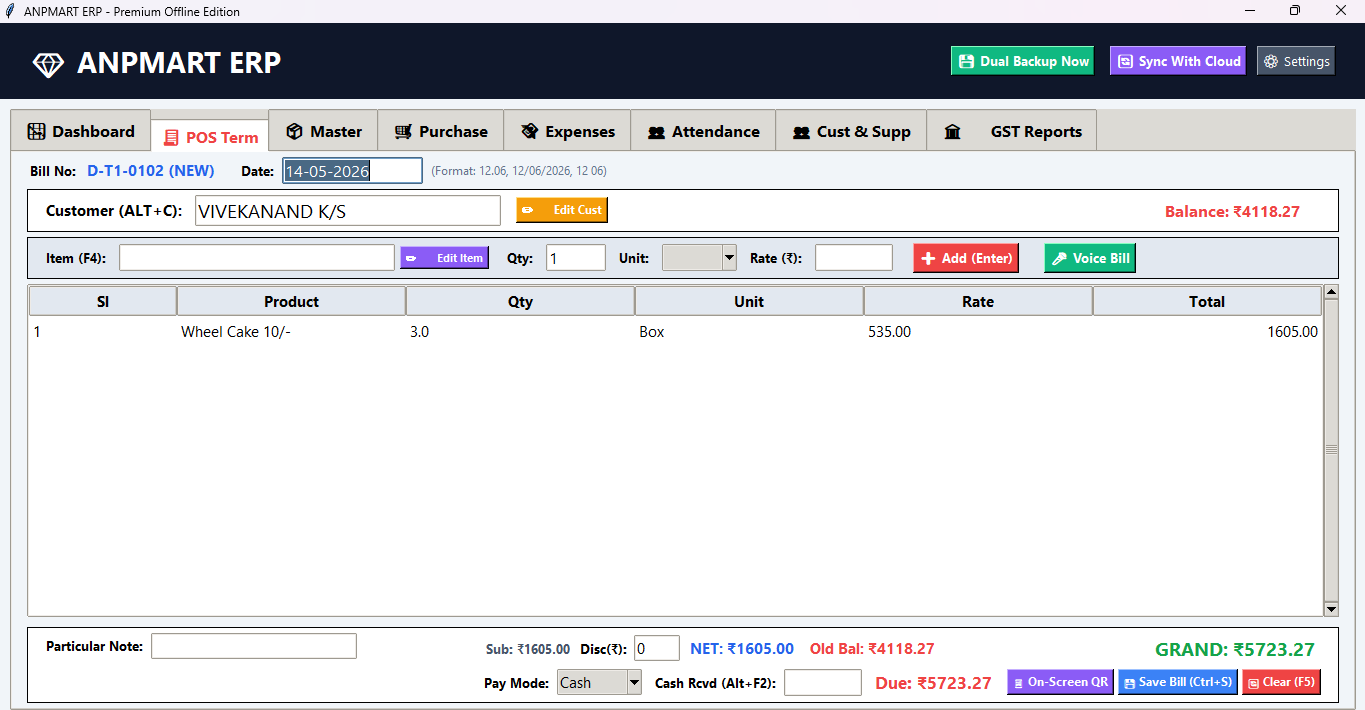
Task: Click the Old Bal ₹4118.27 label
Action: click(x=872, y=649)
